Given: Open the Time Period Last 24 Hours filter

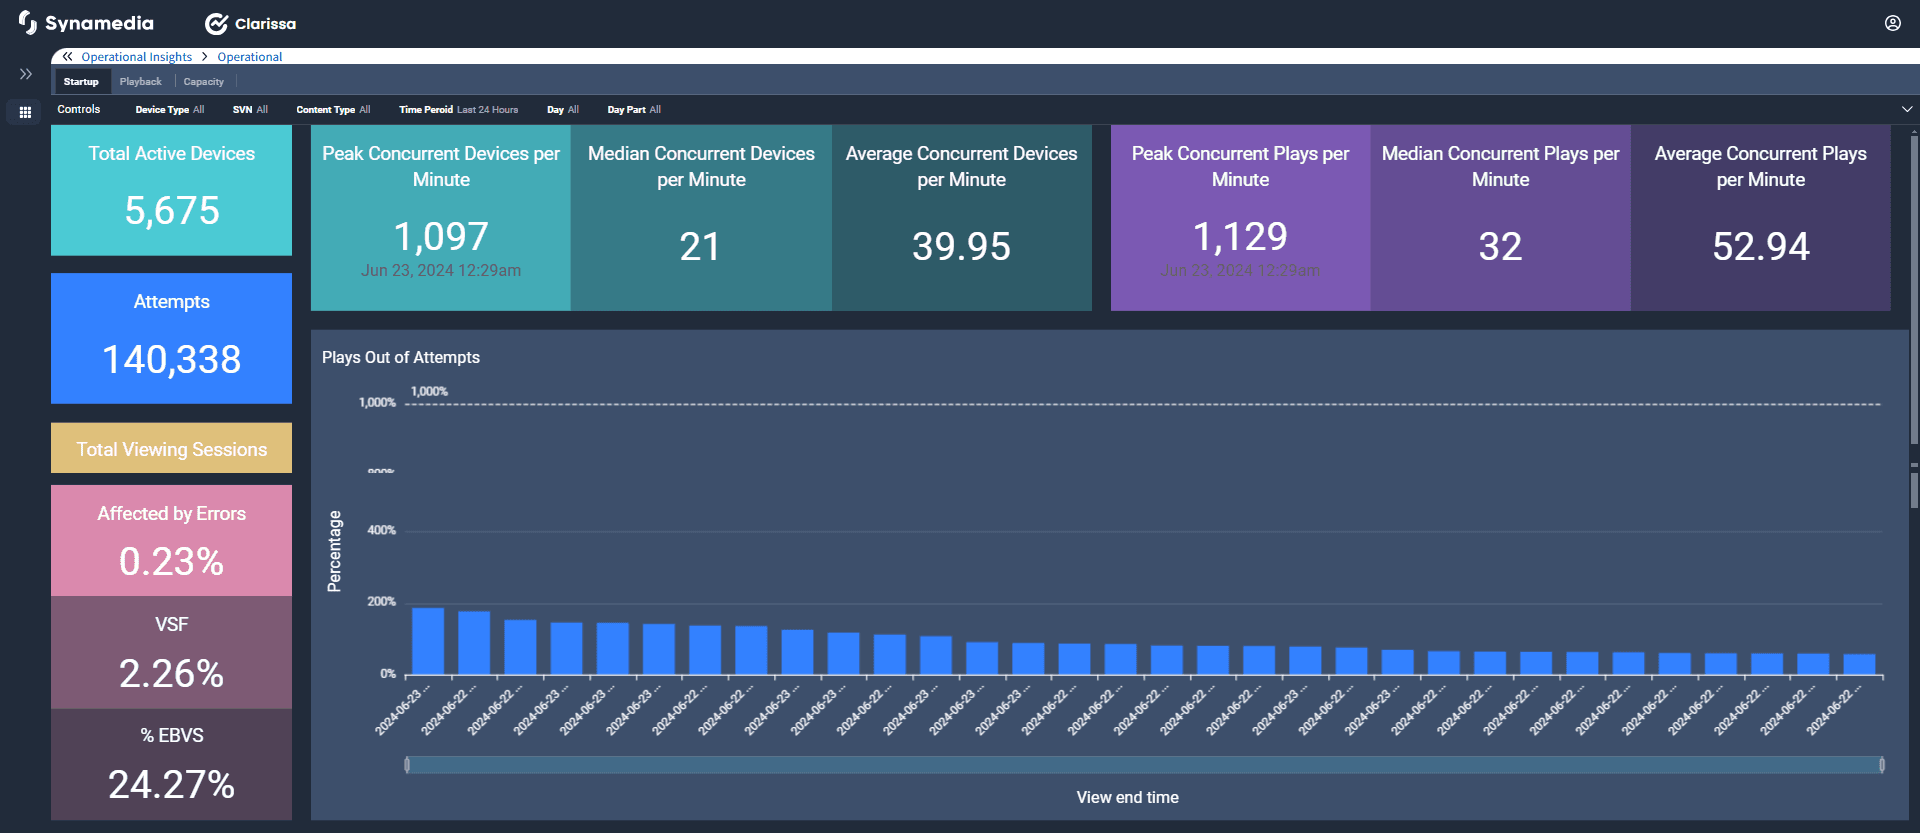Looking at the screenshot, I should [458, 110].
